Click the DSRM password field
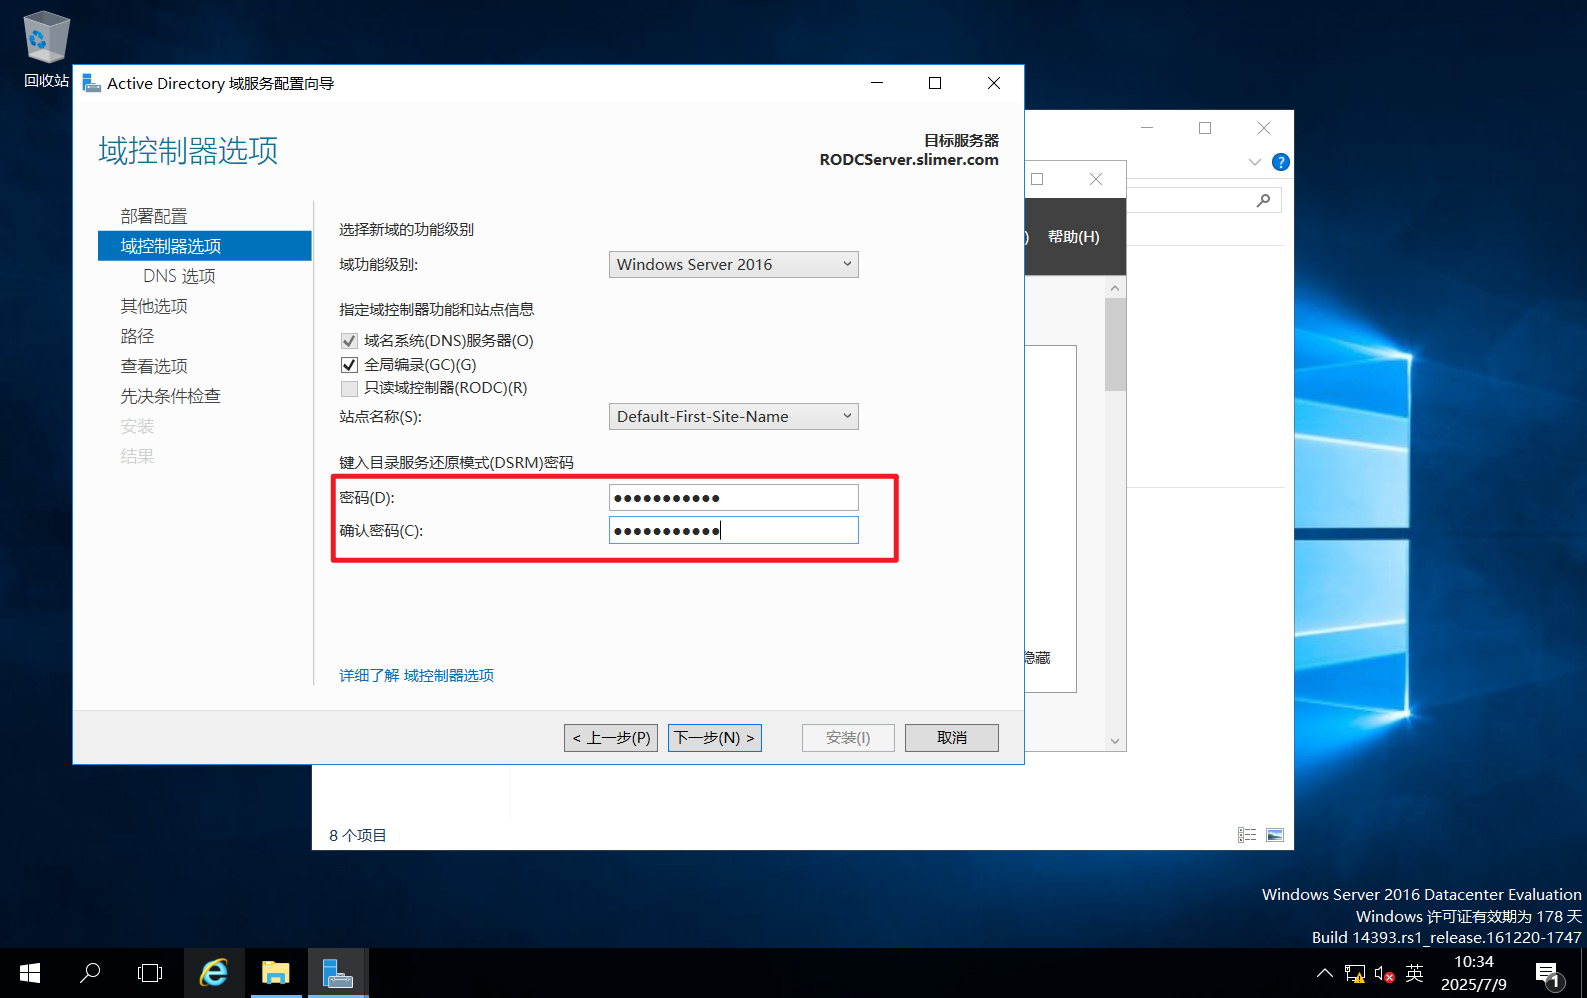This screenshot has height=998, width=1587. coord(734,497)
